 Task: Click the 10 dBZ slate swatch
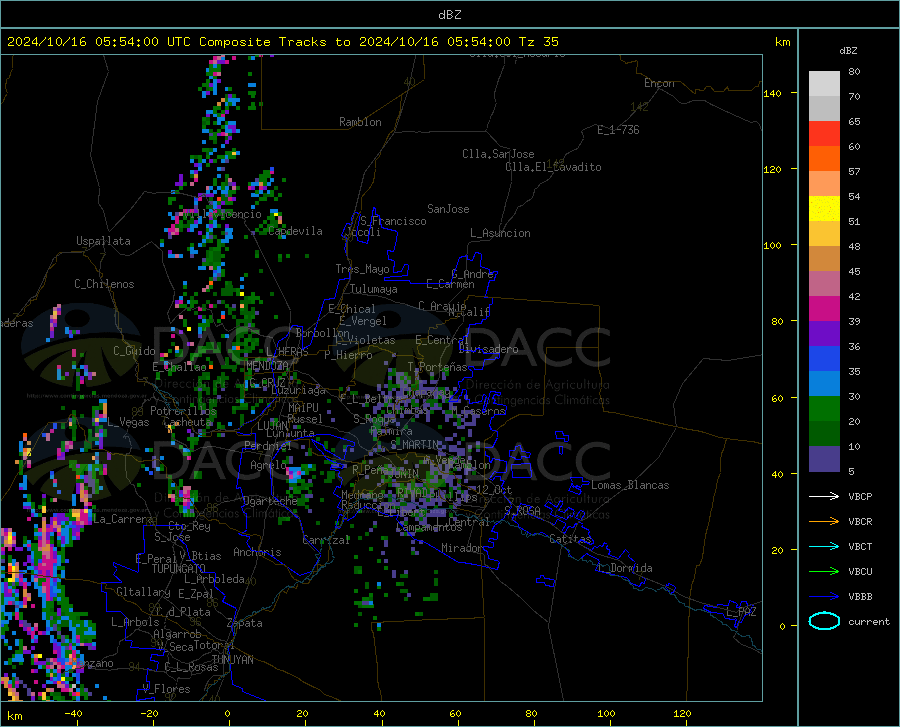click(824, 459)
